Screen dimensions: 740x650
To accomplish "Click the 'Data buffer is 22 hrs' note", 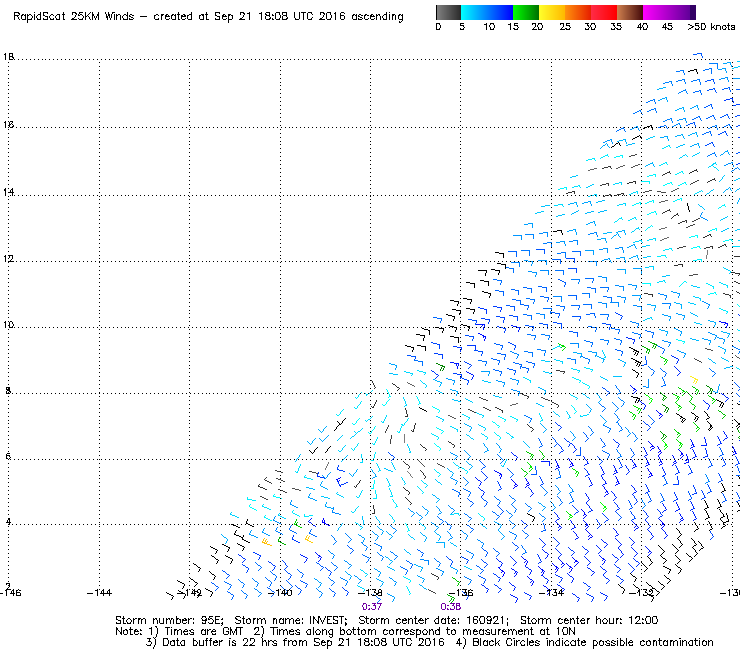I will point(222,642).
